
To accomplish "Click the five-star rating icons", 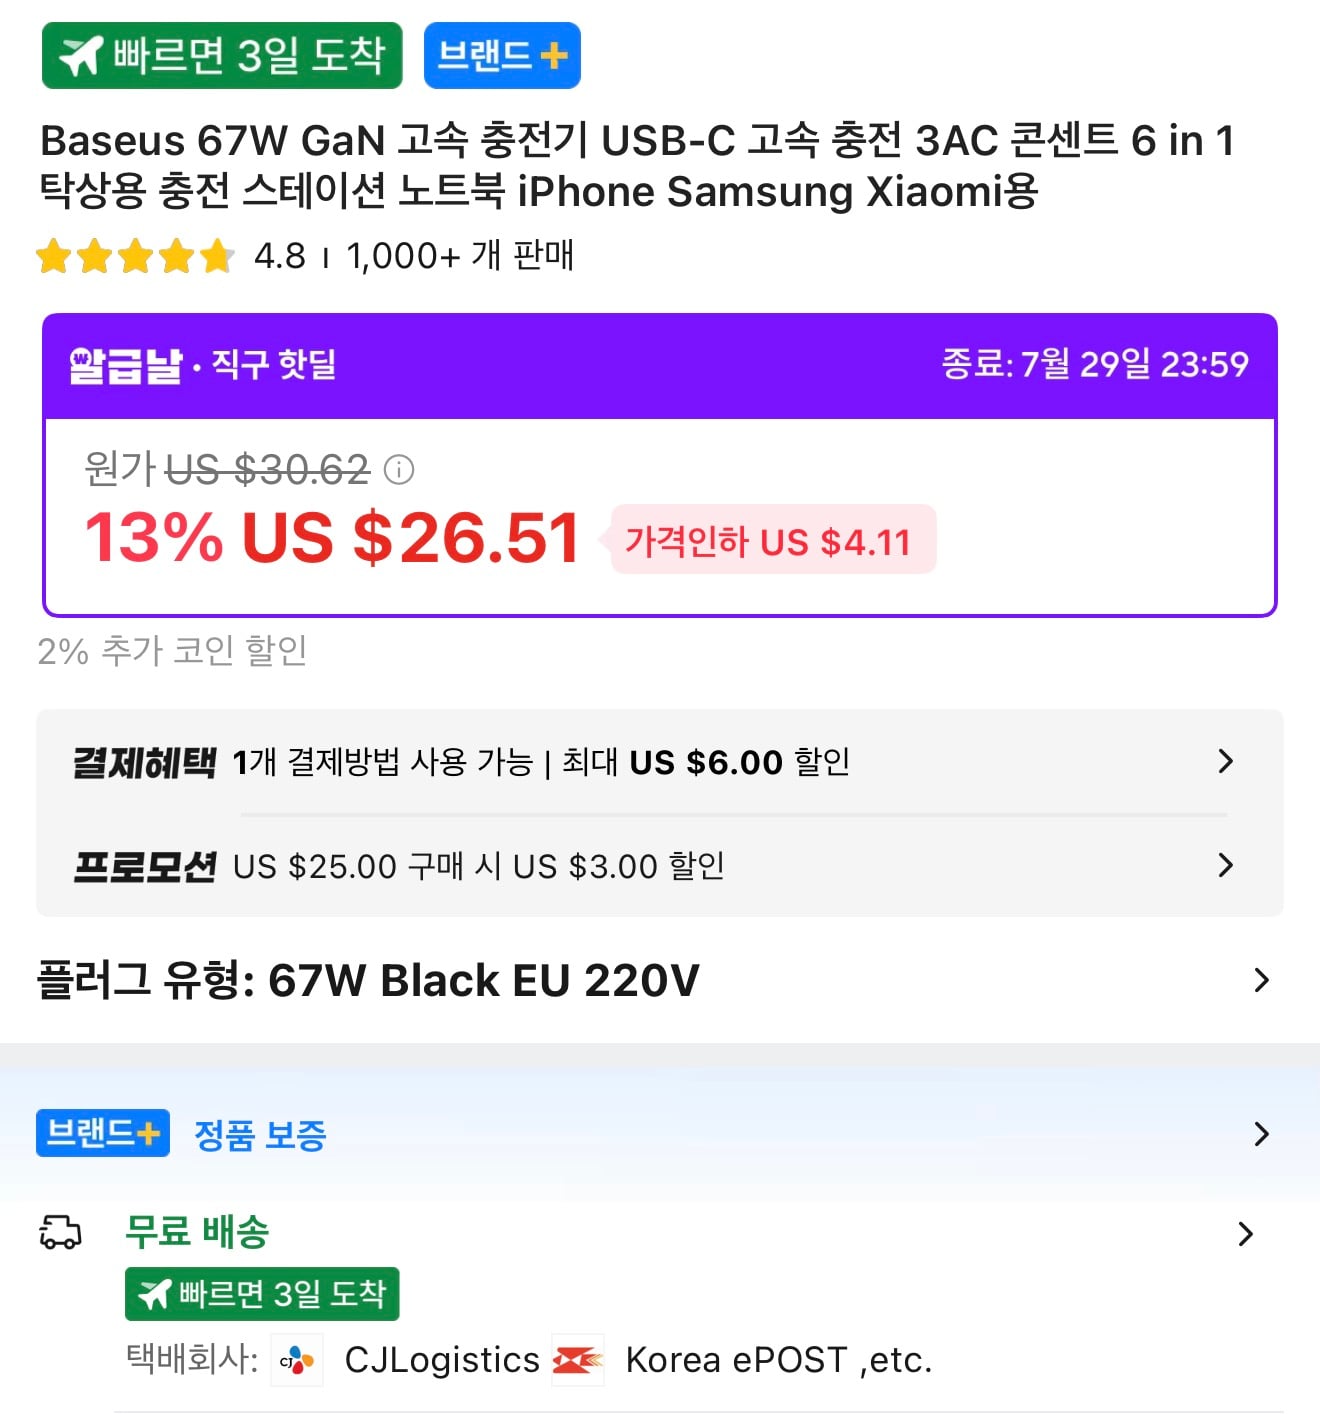I will pos(135,256).
